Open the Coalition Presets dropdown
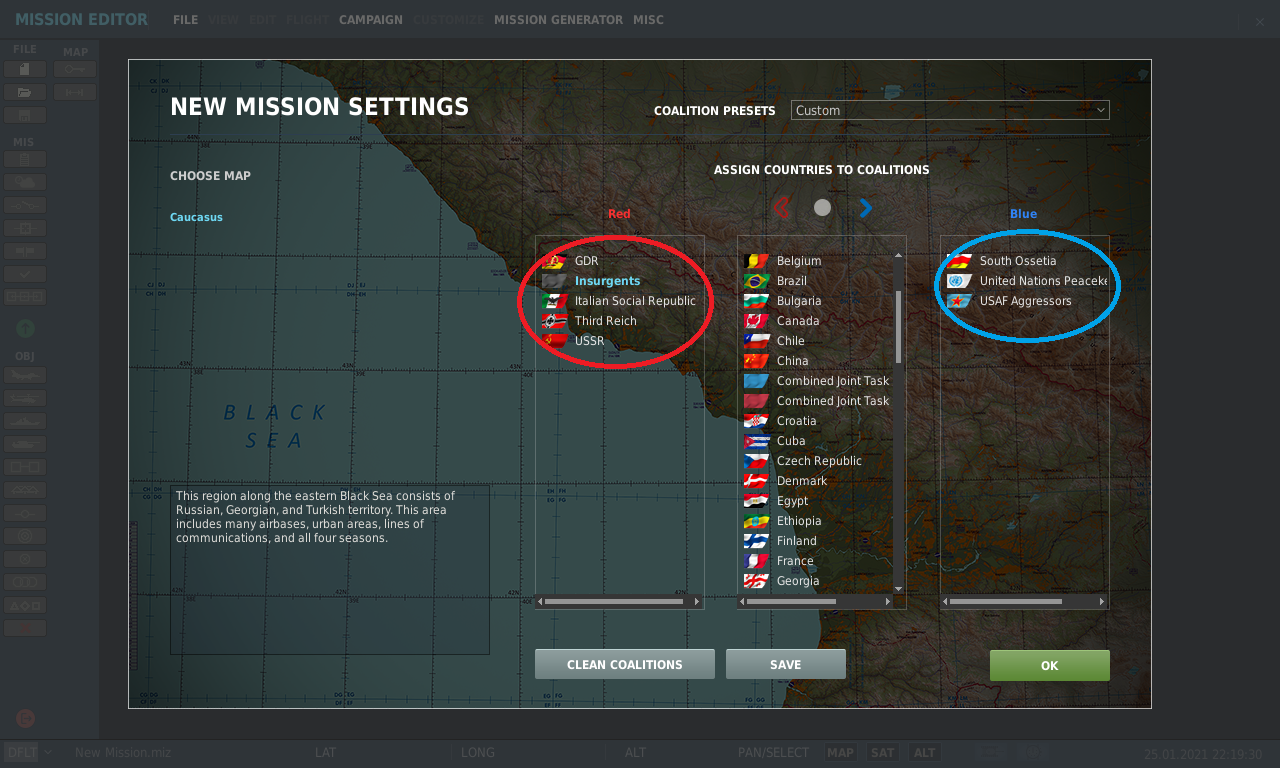The width and height of the screenshot is (1280, 768). point(950,110)
